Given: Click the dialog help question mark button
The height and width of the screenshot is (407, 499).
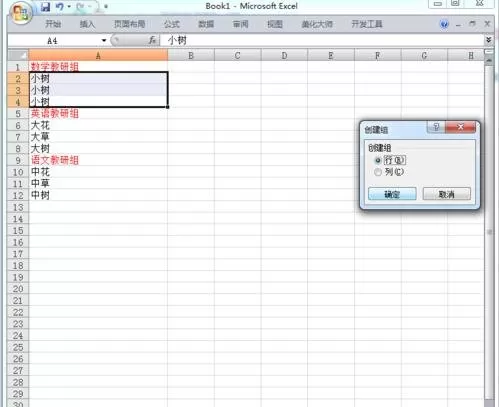Looking at the screenshot, I should click(436, 127).
